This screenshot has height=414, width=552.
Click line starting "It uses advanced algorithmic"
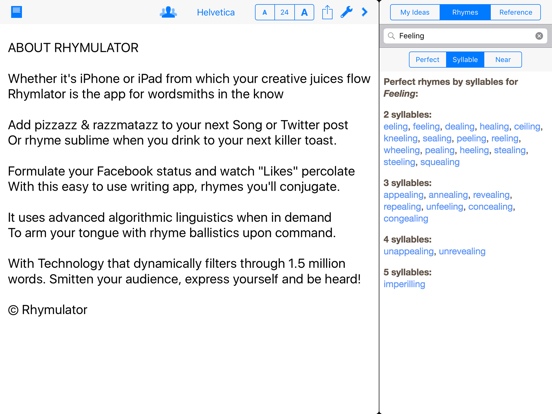click(170, 218)
